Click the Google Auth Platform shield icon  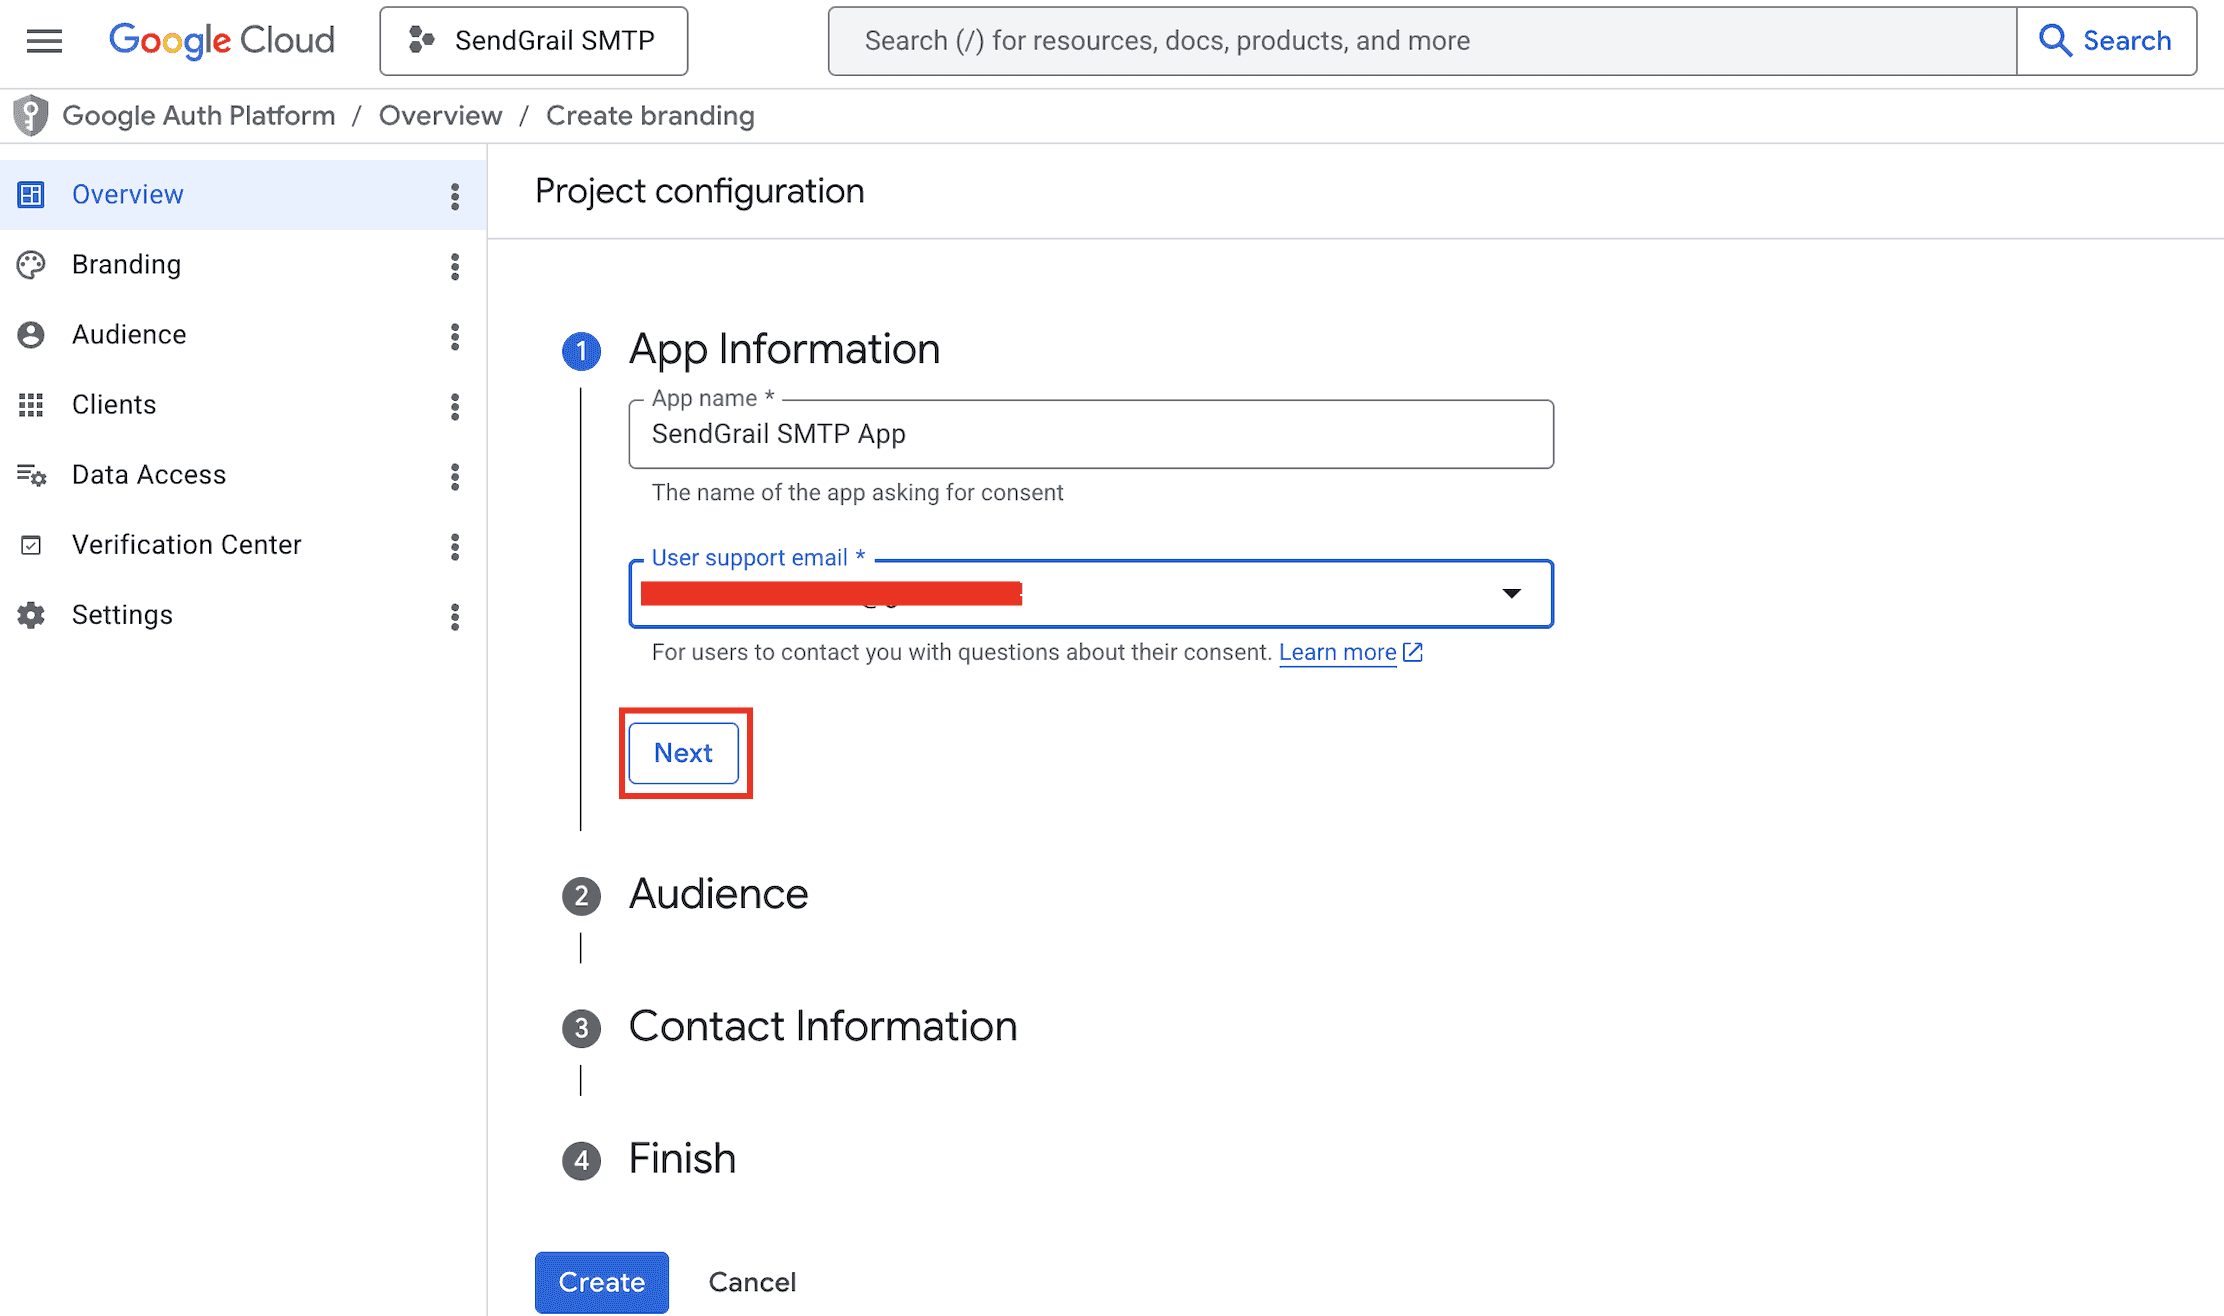coord(31,116)
